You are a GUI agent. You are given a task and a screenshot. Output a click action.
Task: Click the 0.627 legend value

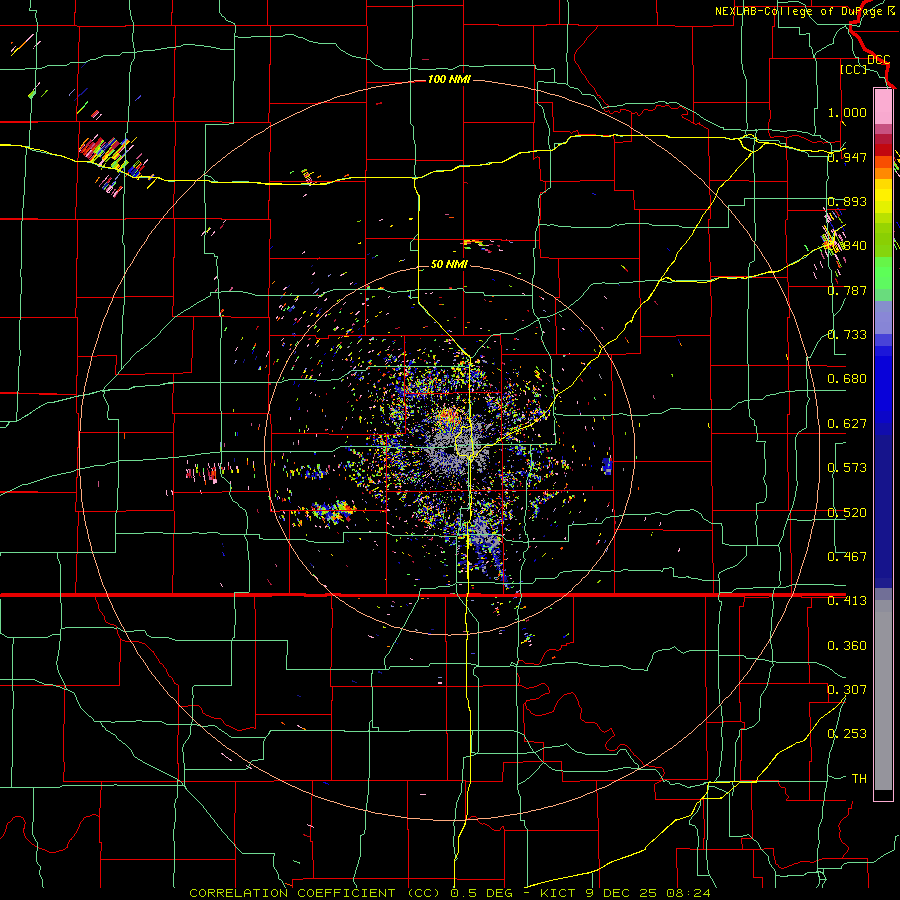point(847,424)
